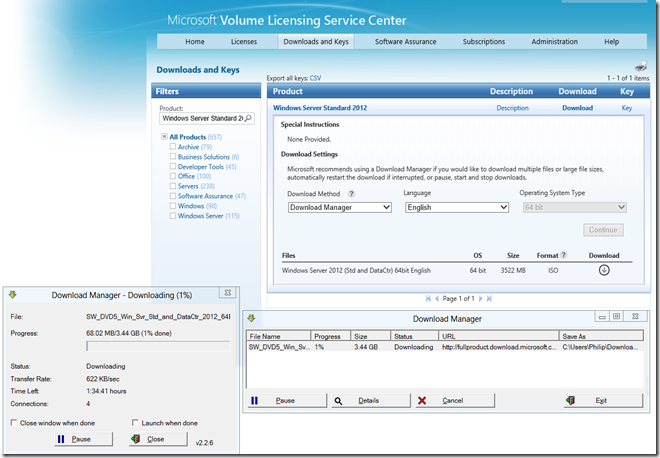
Task: Enable Close window when done
Action: (14, 422)
